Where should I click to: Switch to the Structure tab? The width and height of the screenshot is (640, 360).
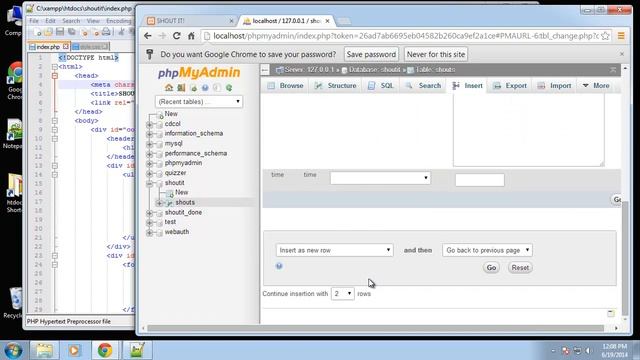click(x=336, y=86)
